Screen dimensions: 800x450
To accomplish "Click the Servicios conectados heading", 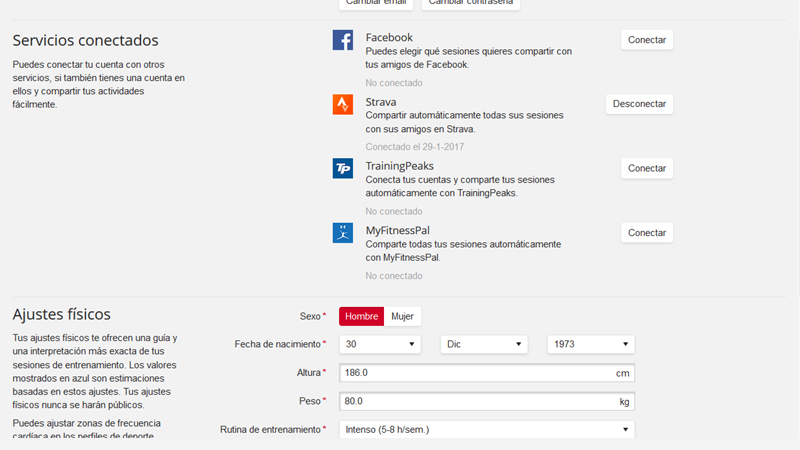I will click(x=86, y=40).
